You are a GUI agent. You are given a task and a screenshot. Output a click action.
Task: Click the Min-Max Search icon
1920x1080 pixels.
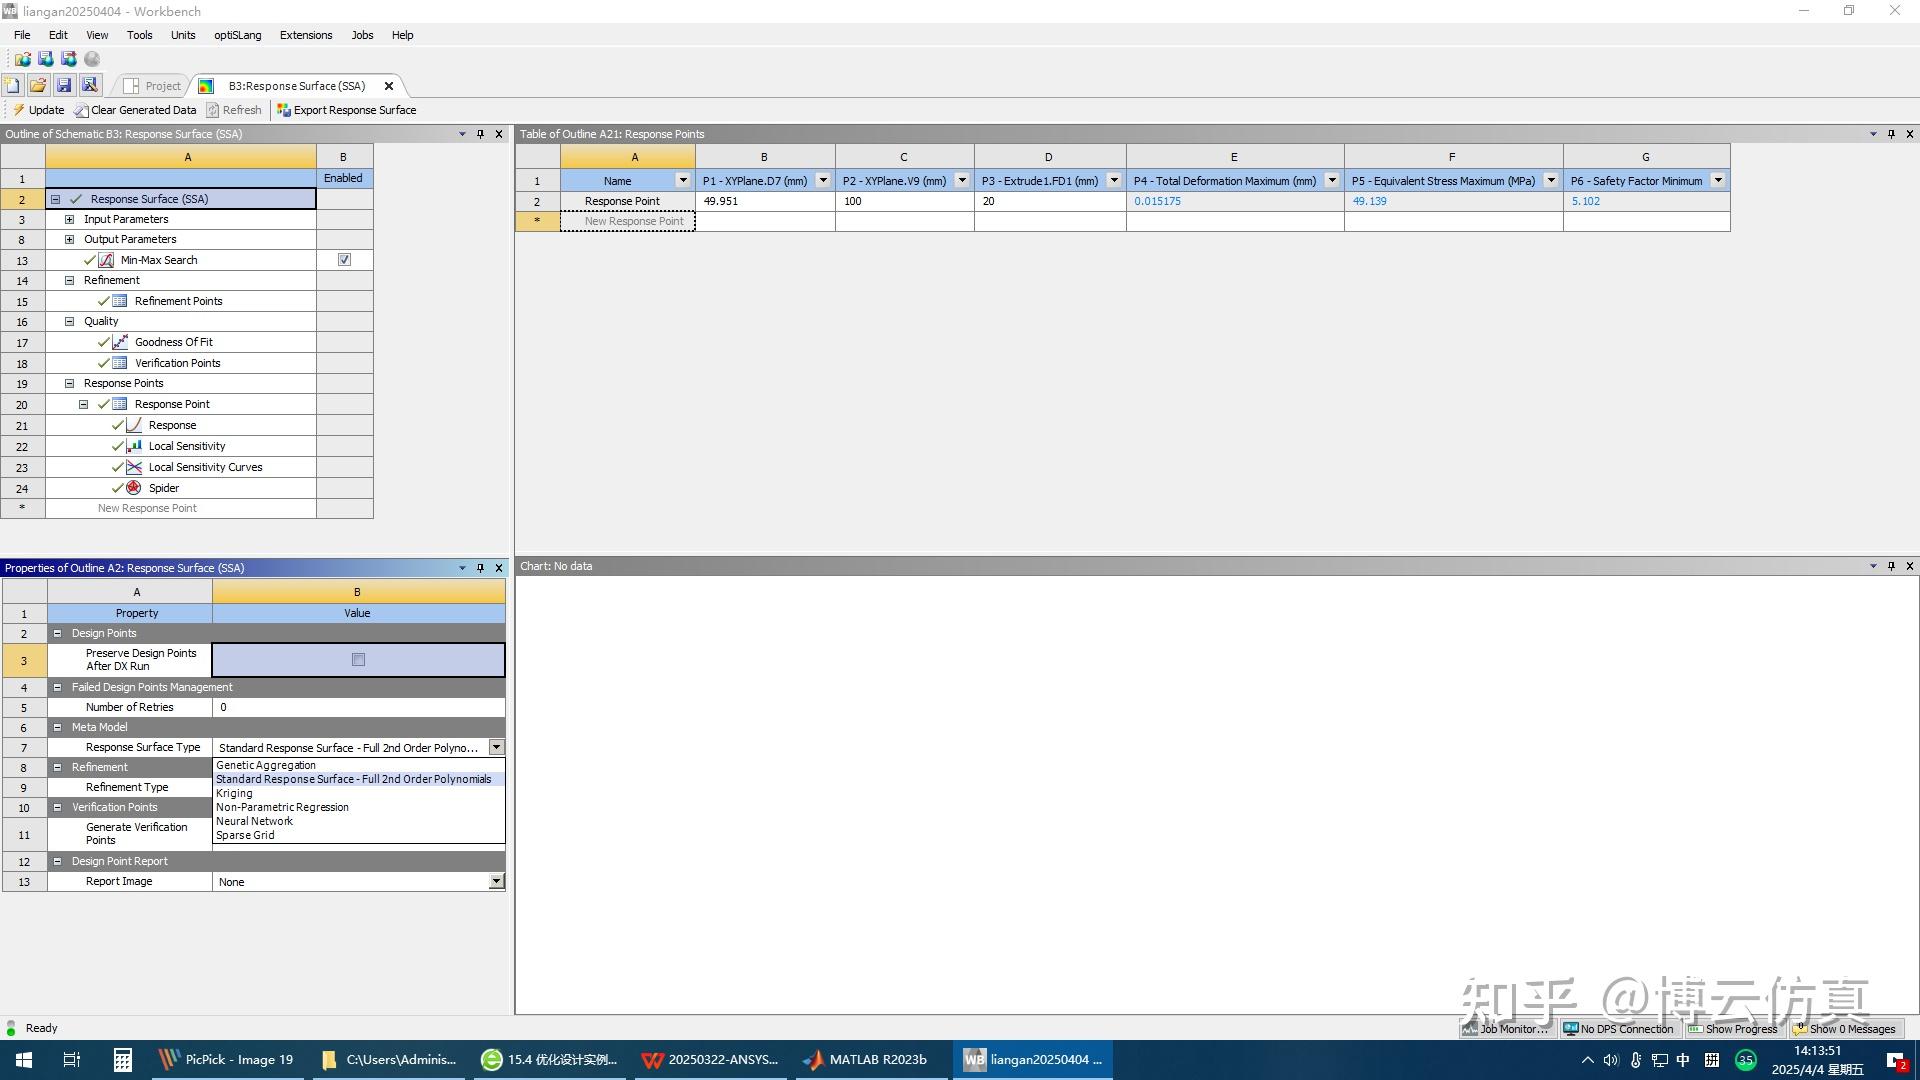106,260
